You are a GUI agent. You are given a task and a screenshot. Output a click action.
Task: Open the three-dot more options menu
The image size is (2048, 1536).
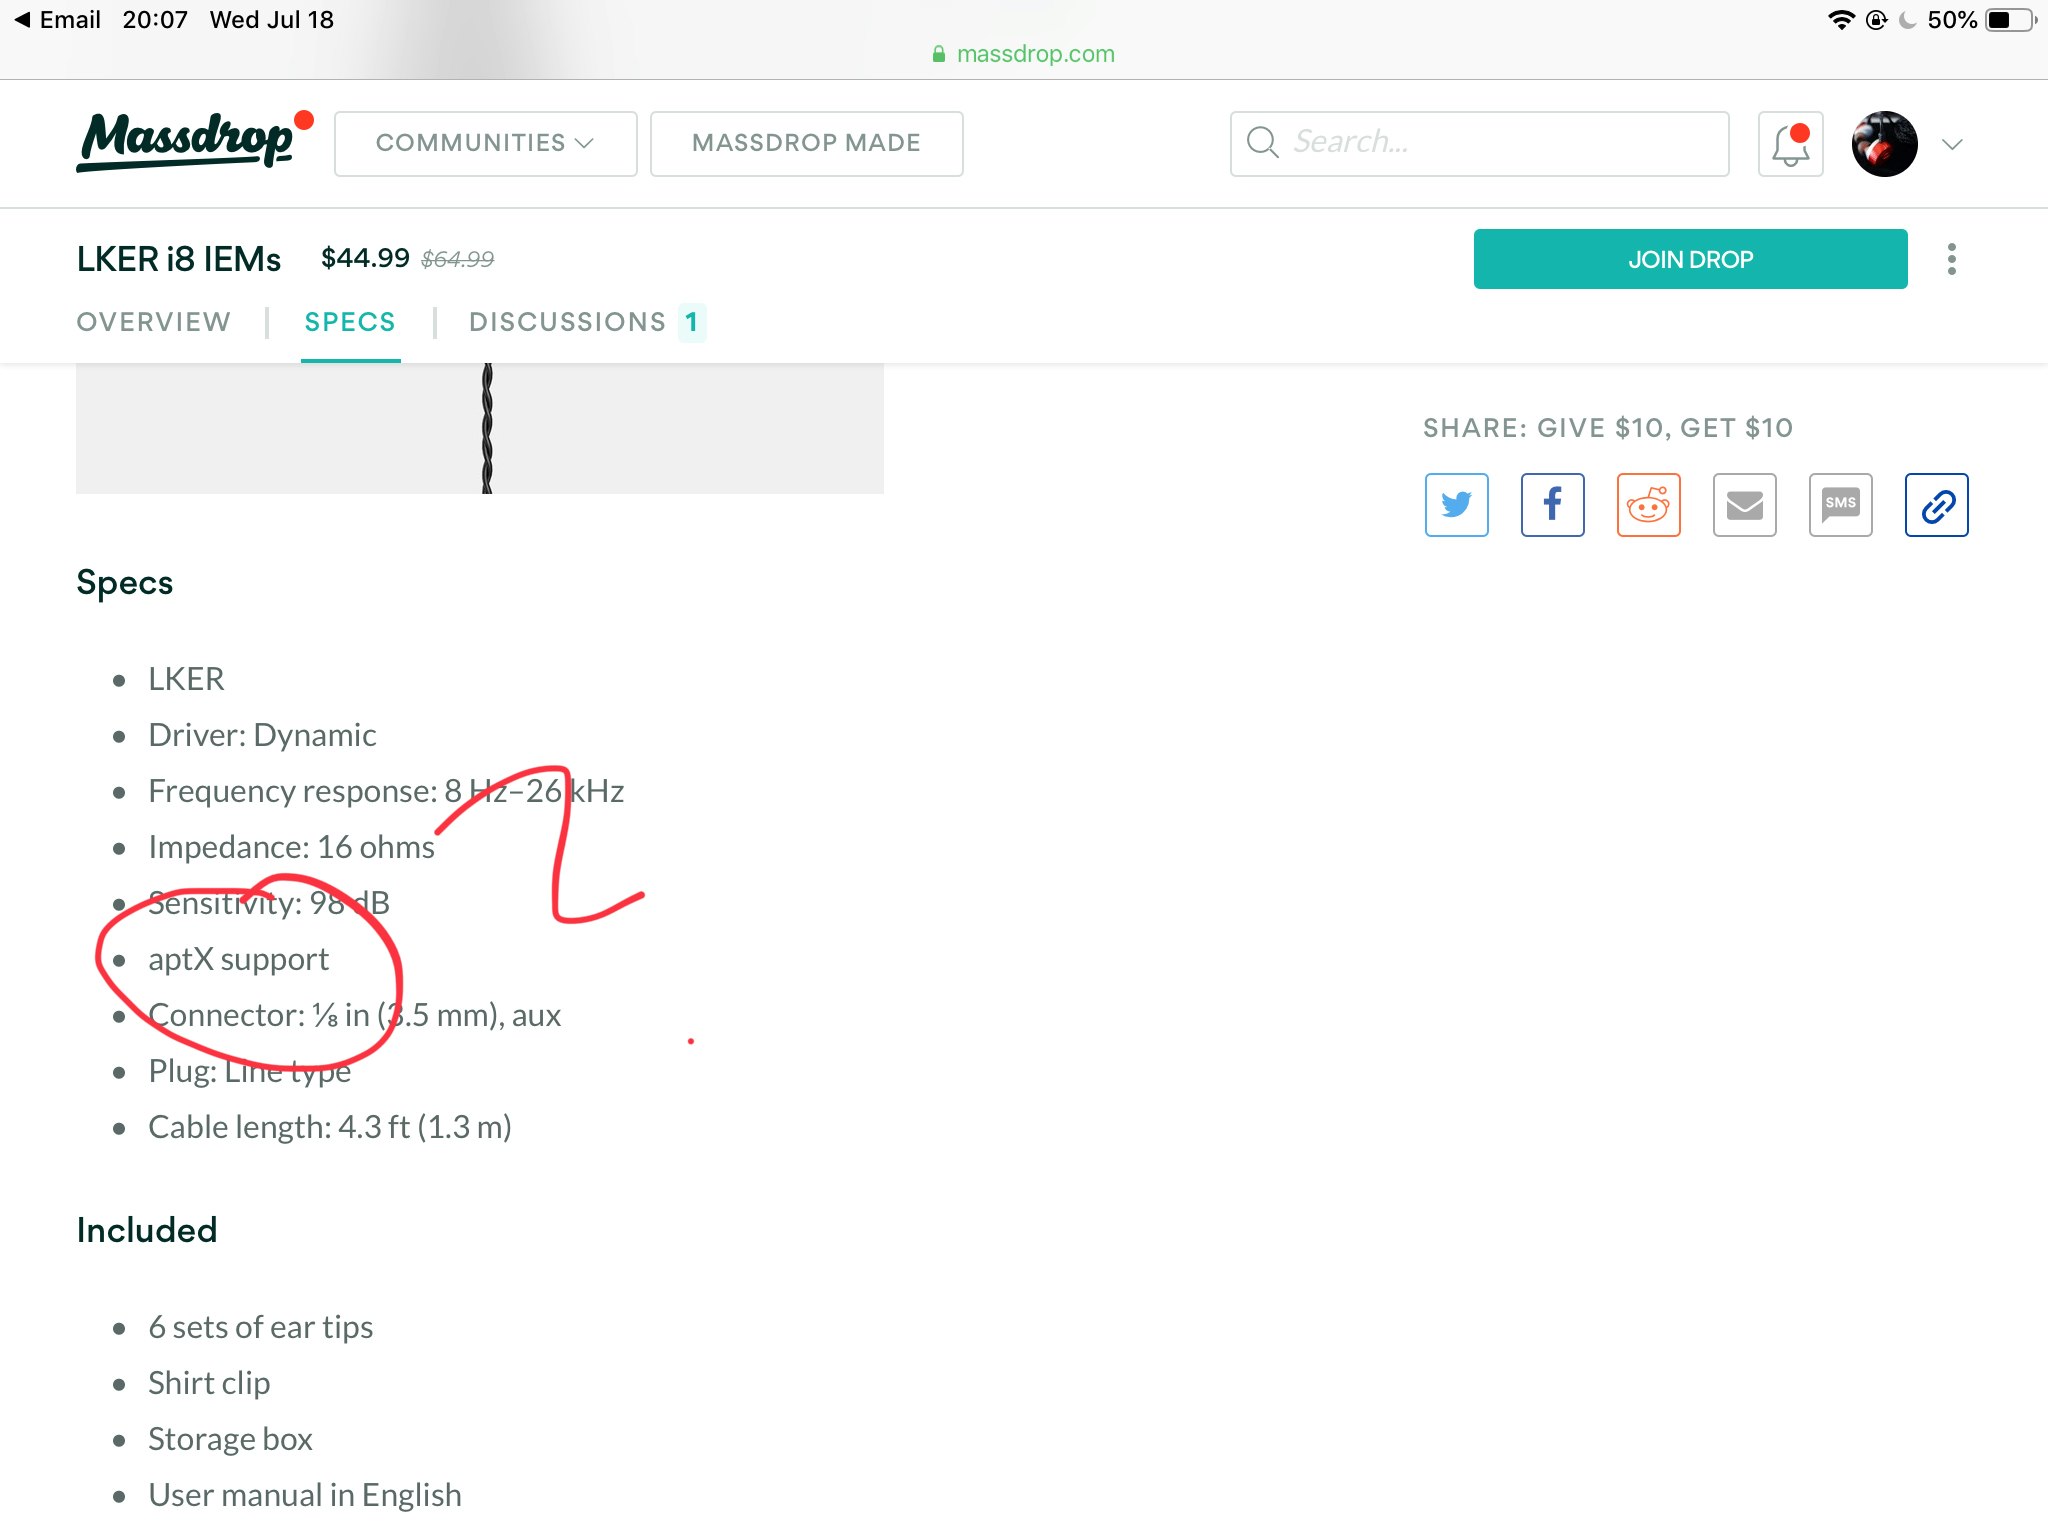point(1951,259)
